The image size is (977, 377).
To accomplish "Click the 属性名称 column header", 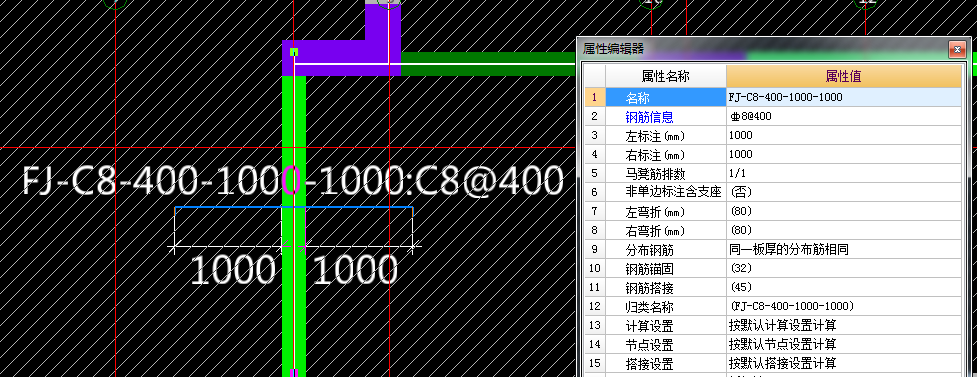I will (665, 77).
